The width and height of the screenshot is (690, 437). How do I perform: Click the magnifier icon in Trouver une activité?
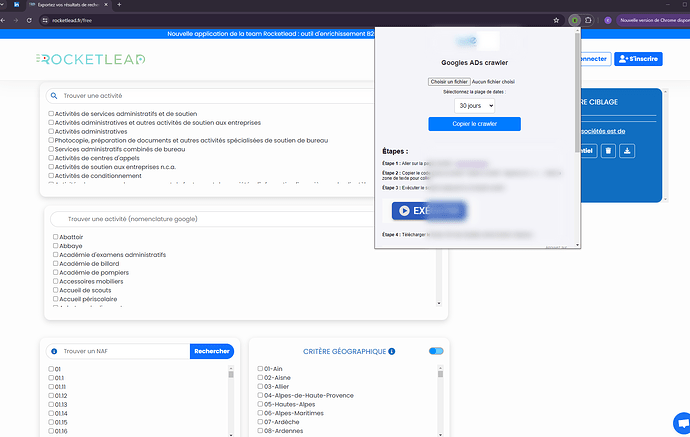(x=54, y=95)
